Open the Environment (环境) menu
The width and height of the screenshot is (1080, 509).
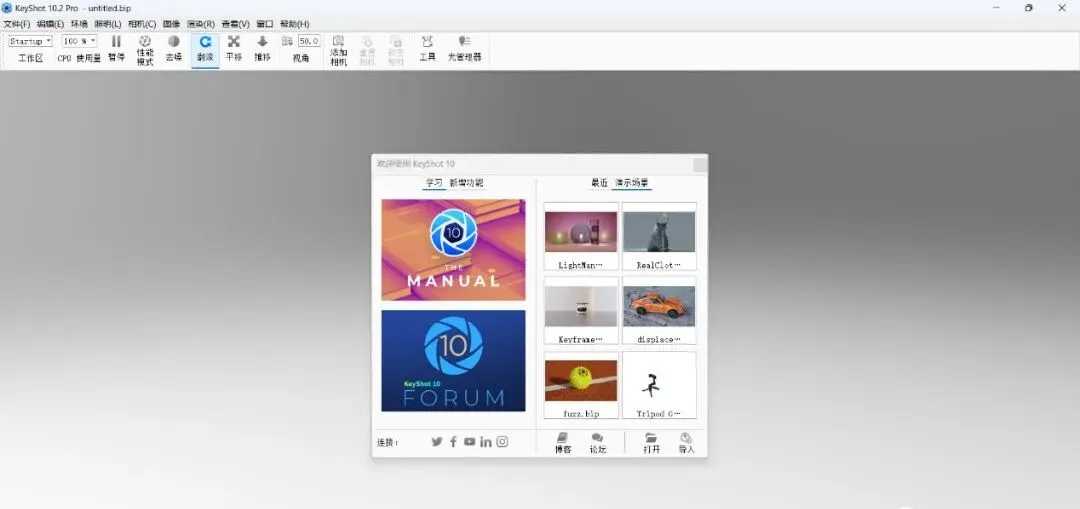click(x=79, y=23)
